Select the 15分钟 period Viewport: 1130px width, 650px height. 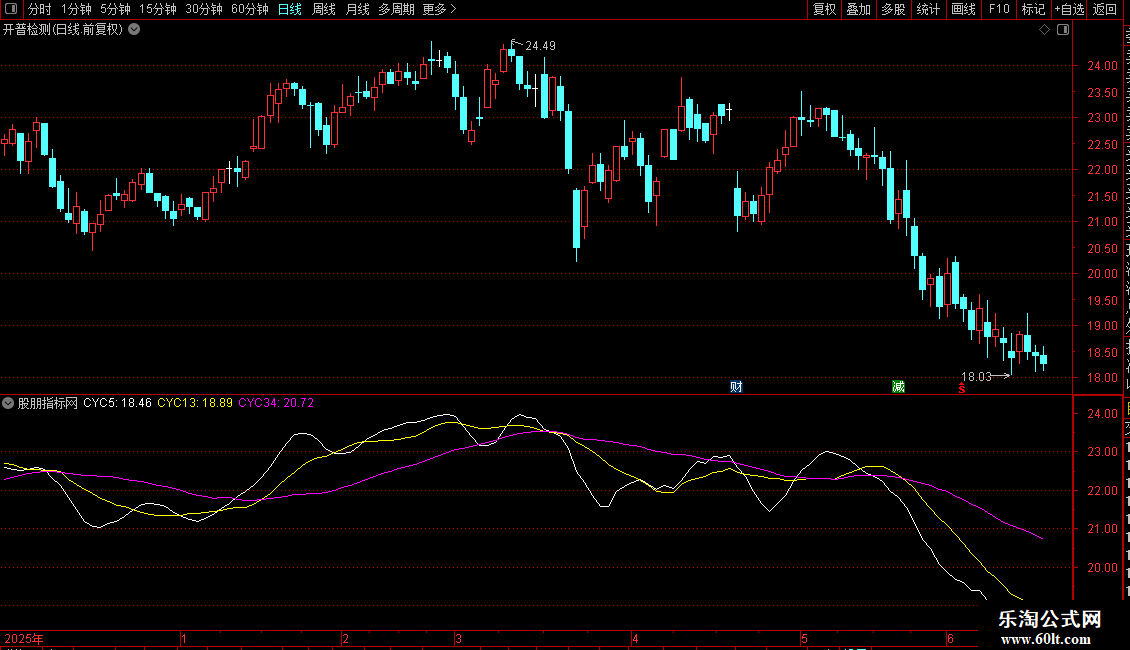[158, 9]
